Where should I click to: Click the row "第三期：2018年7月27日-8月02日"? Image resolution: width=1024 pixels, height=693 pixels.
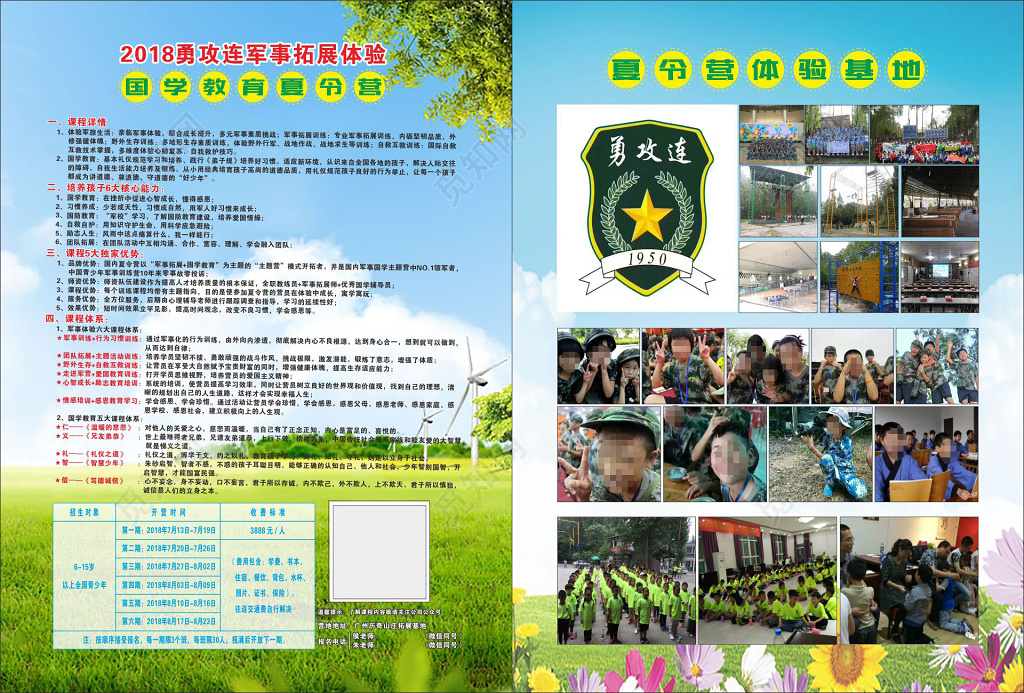pos(168,566)
